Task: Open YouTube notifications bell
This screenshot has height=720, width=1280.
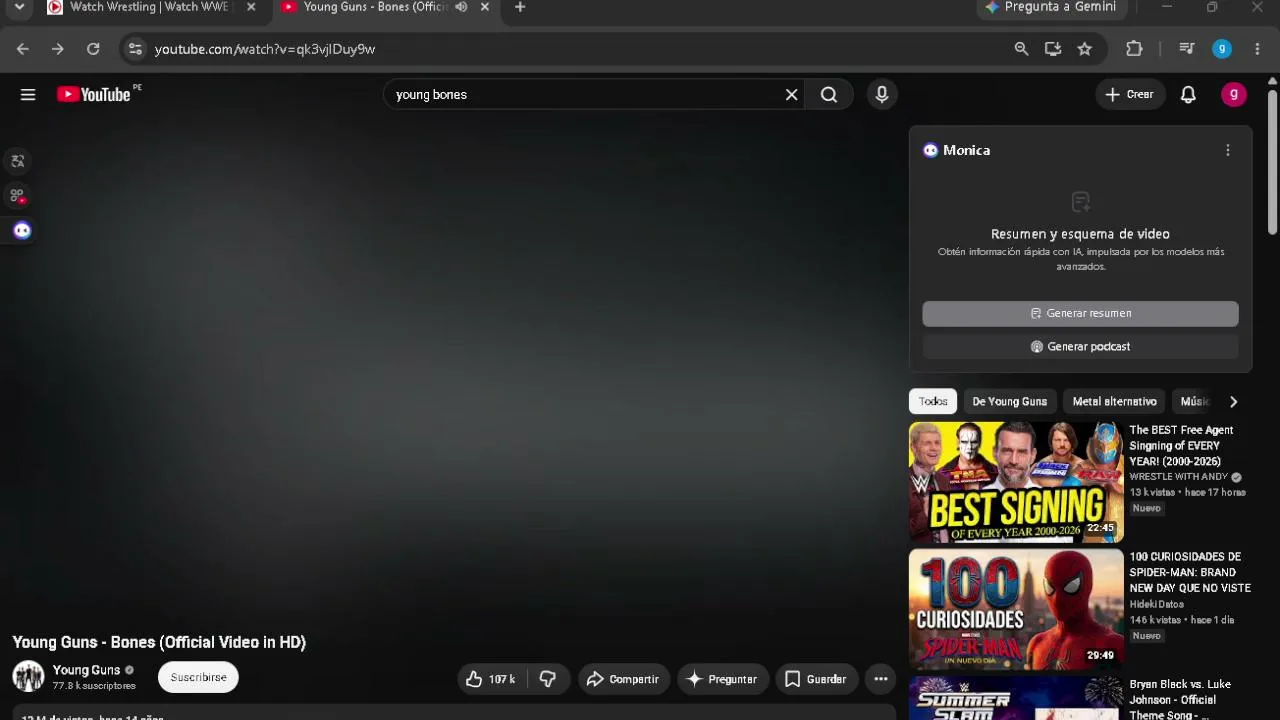Action: pyautogui.click(x=1188, y=94)
